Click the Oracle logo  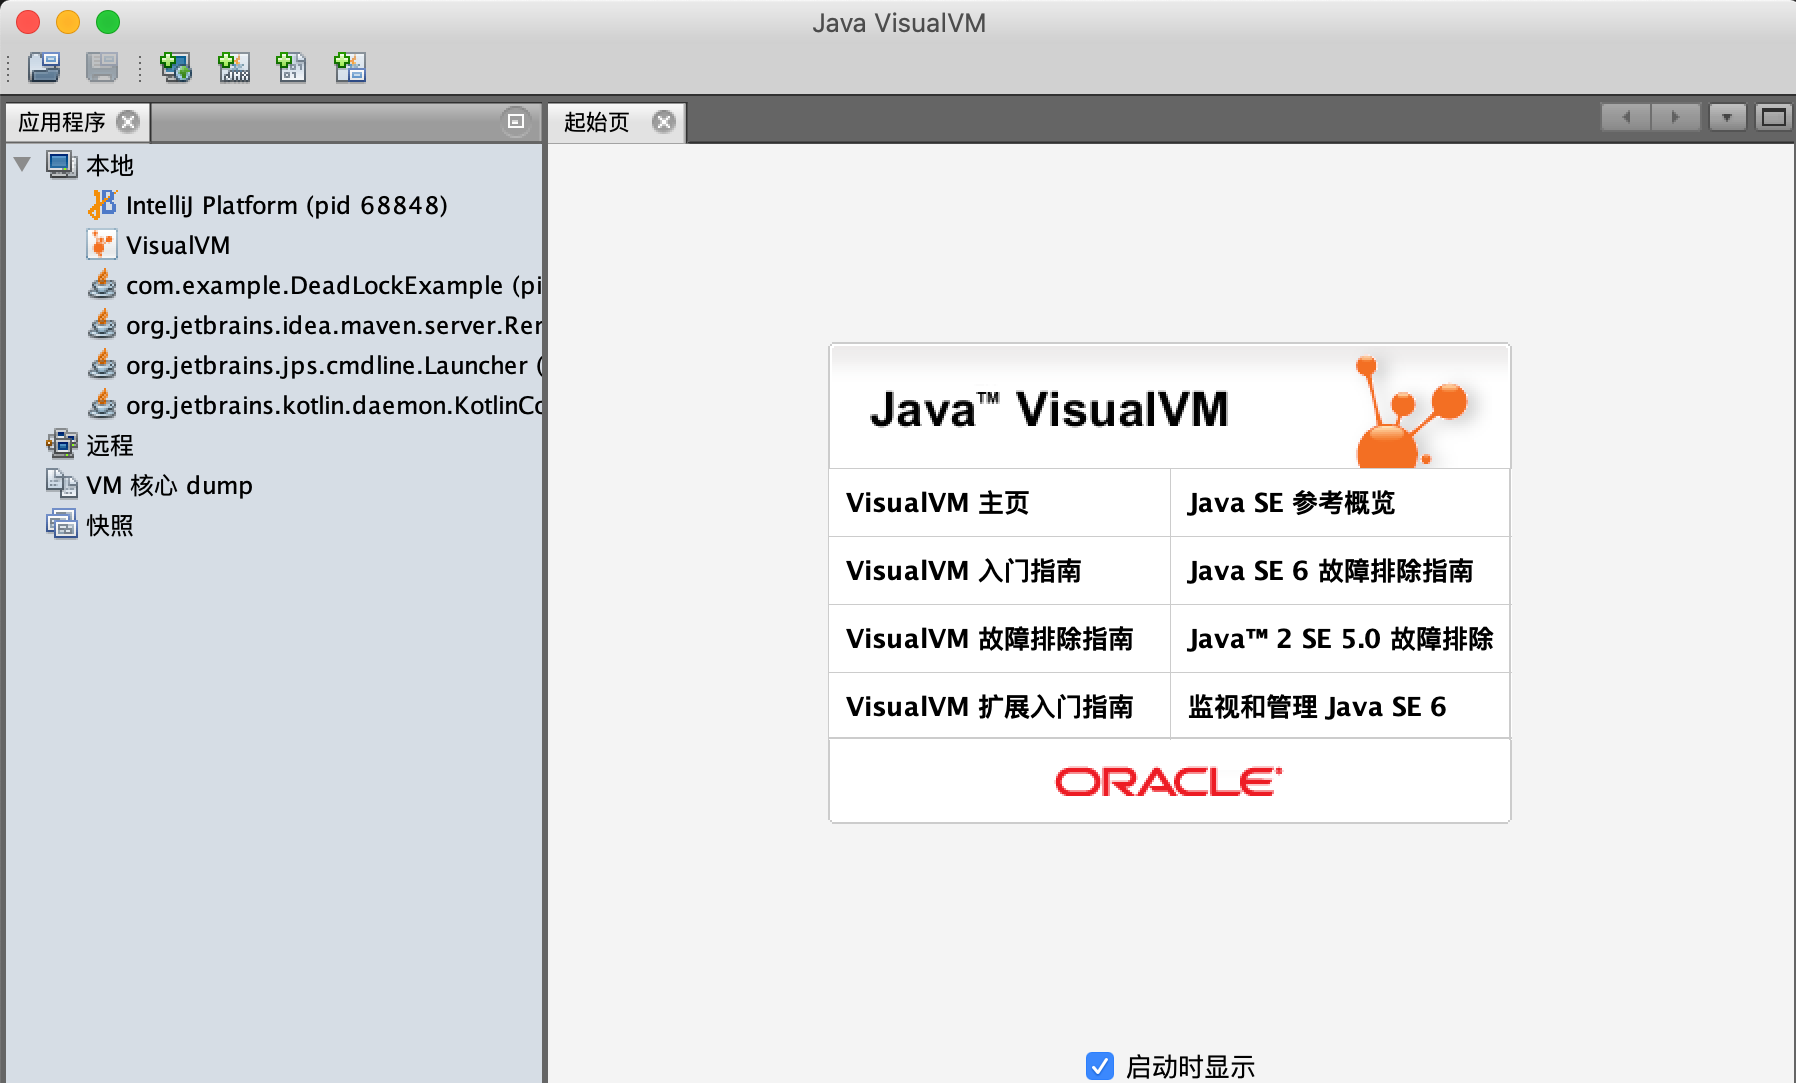point(1169,781)
